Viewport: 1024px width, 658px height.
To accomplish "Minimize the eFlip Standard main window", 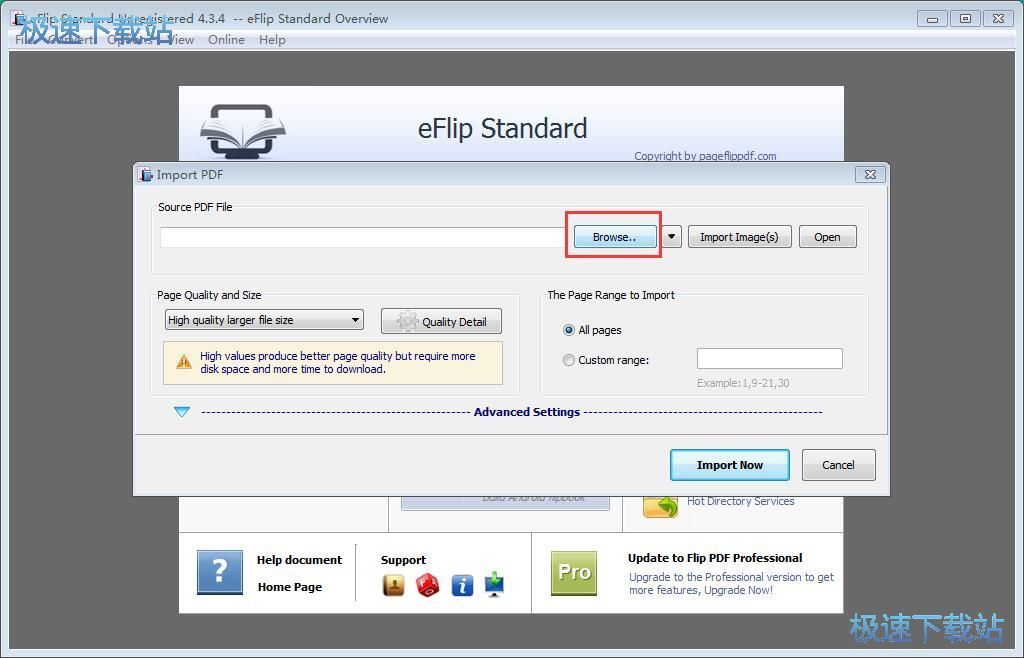I will (933, 19).
